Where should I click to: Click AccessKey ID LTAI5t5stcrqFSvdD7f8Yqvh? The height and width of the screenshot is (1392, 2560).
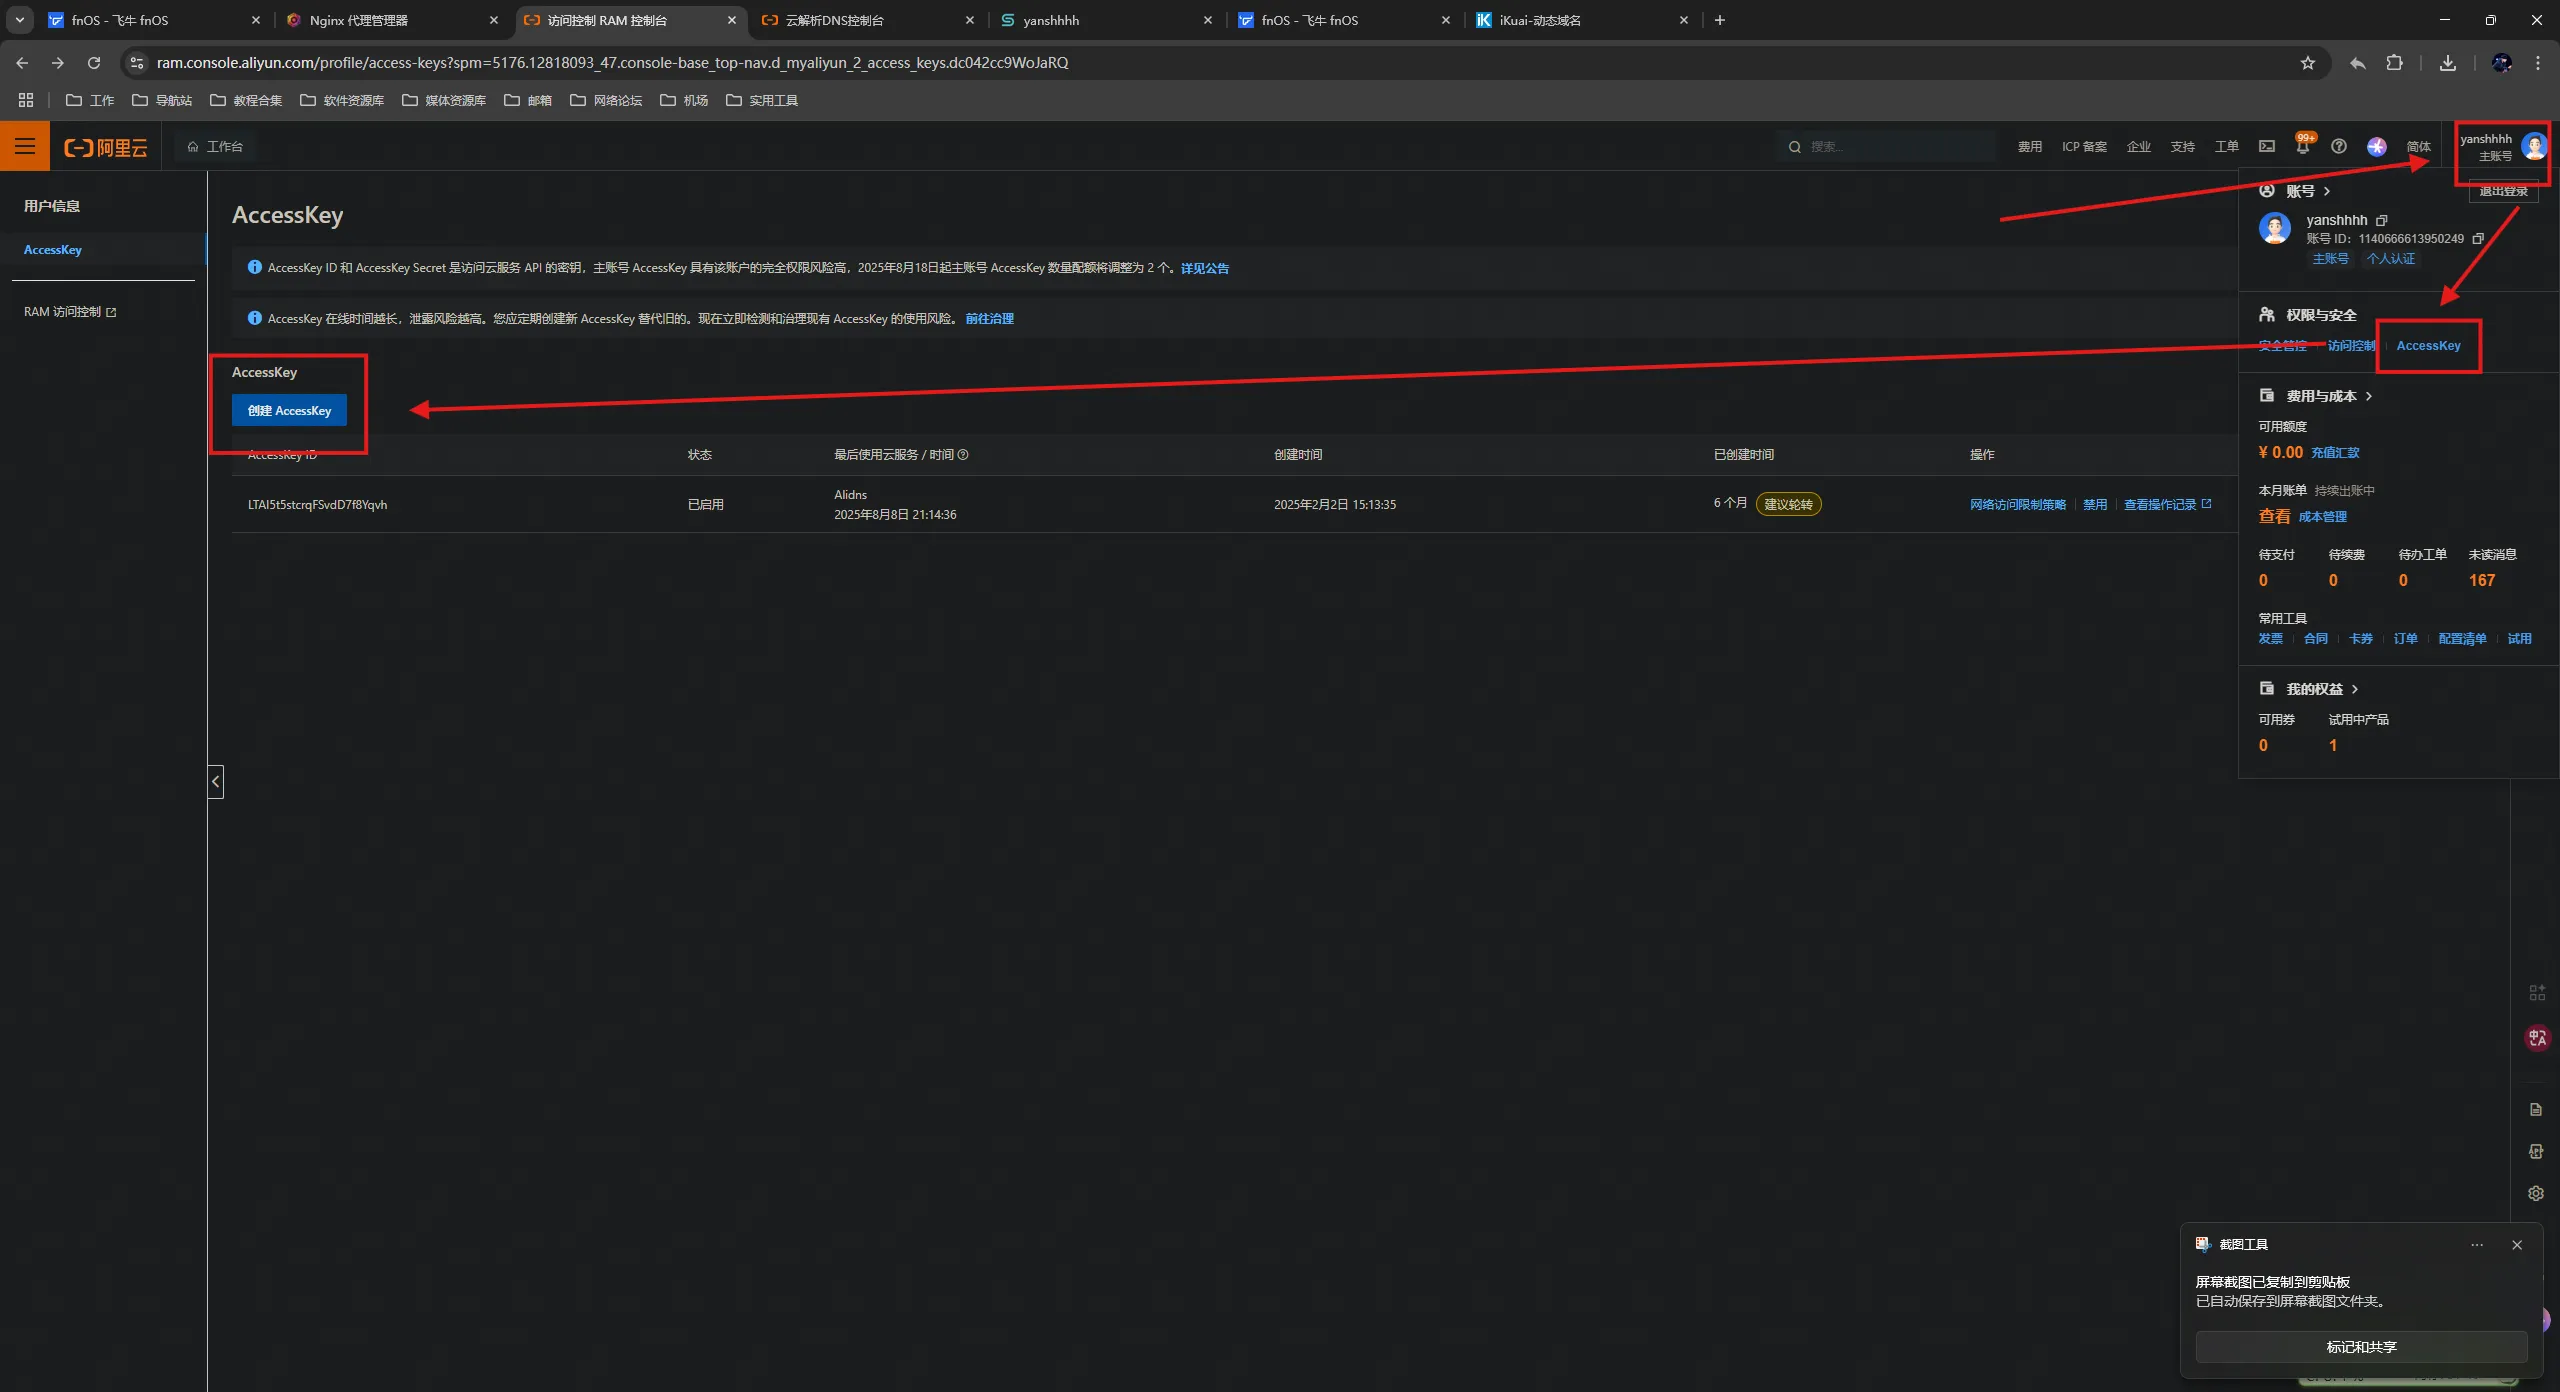(x=317, y=505)
